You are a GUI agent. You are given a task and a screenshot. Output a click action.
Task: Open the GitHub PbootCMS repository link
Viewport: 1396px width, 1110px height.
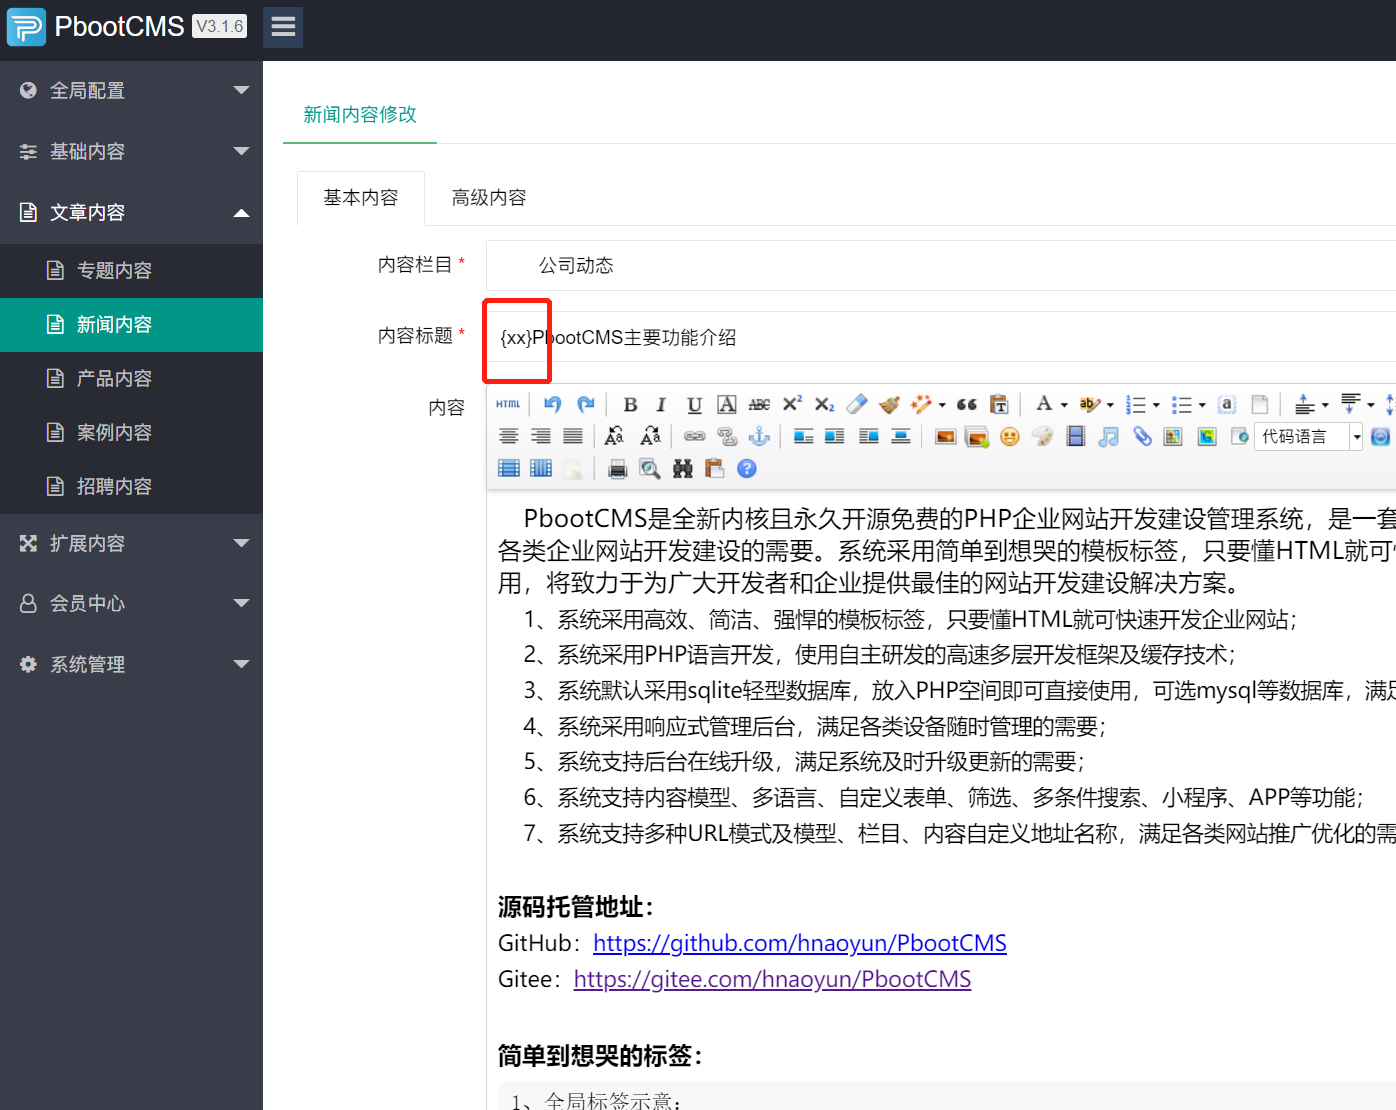tap(799, 943)
